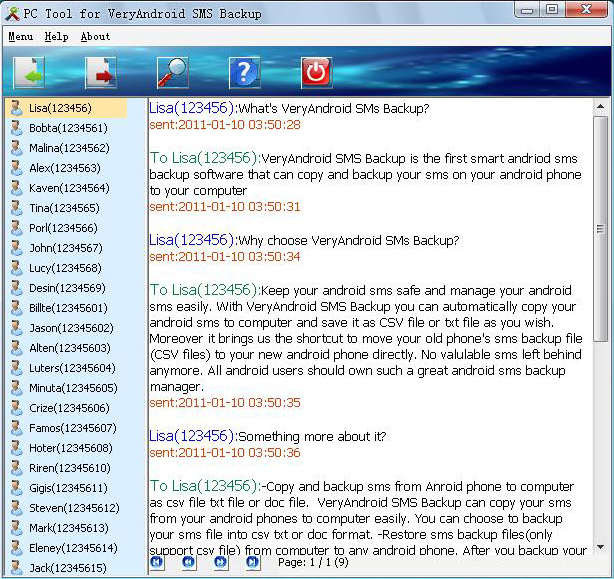This screenshot has width=614, height=579.
Task: Click the scrollbar down arrow in message pane
Action: click(600, 547)
